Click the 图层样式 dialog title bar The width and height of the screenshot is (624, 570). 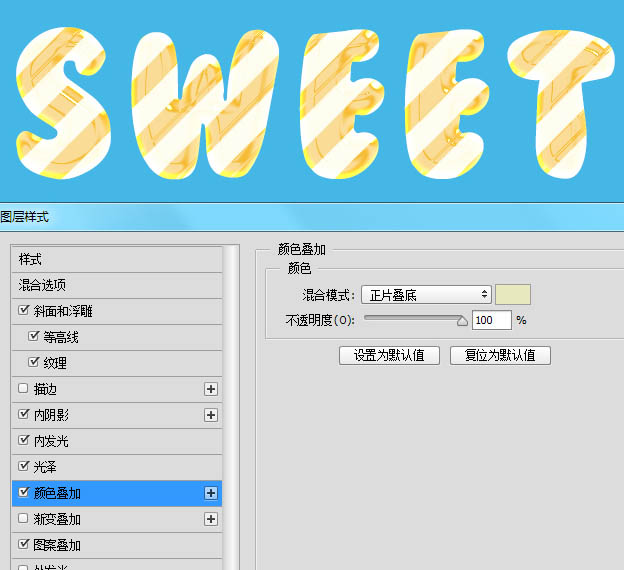pos(312,217)
